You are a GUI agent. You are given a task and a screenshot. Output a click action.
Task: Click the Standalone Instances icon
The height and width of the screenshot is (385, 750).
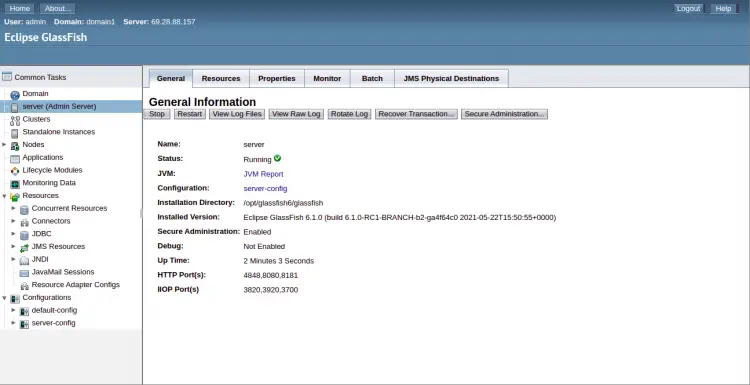pyautogui.click(x=15, y=133)
